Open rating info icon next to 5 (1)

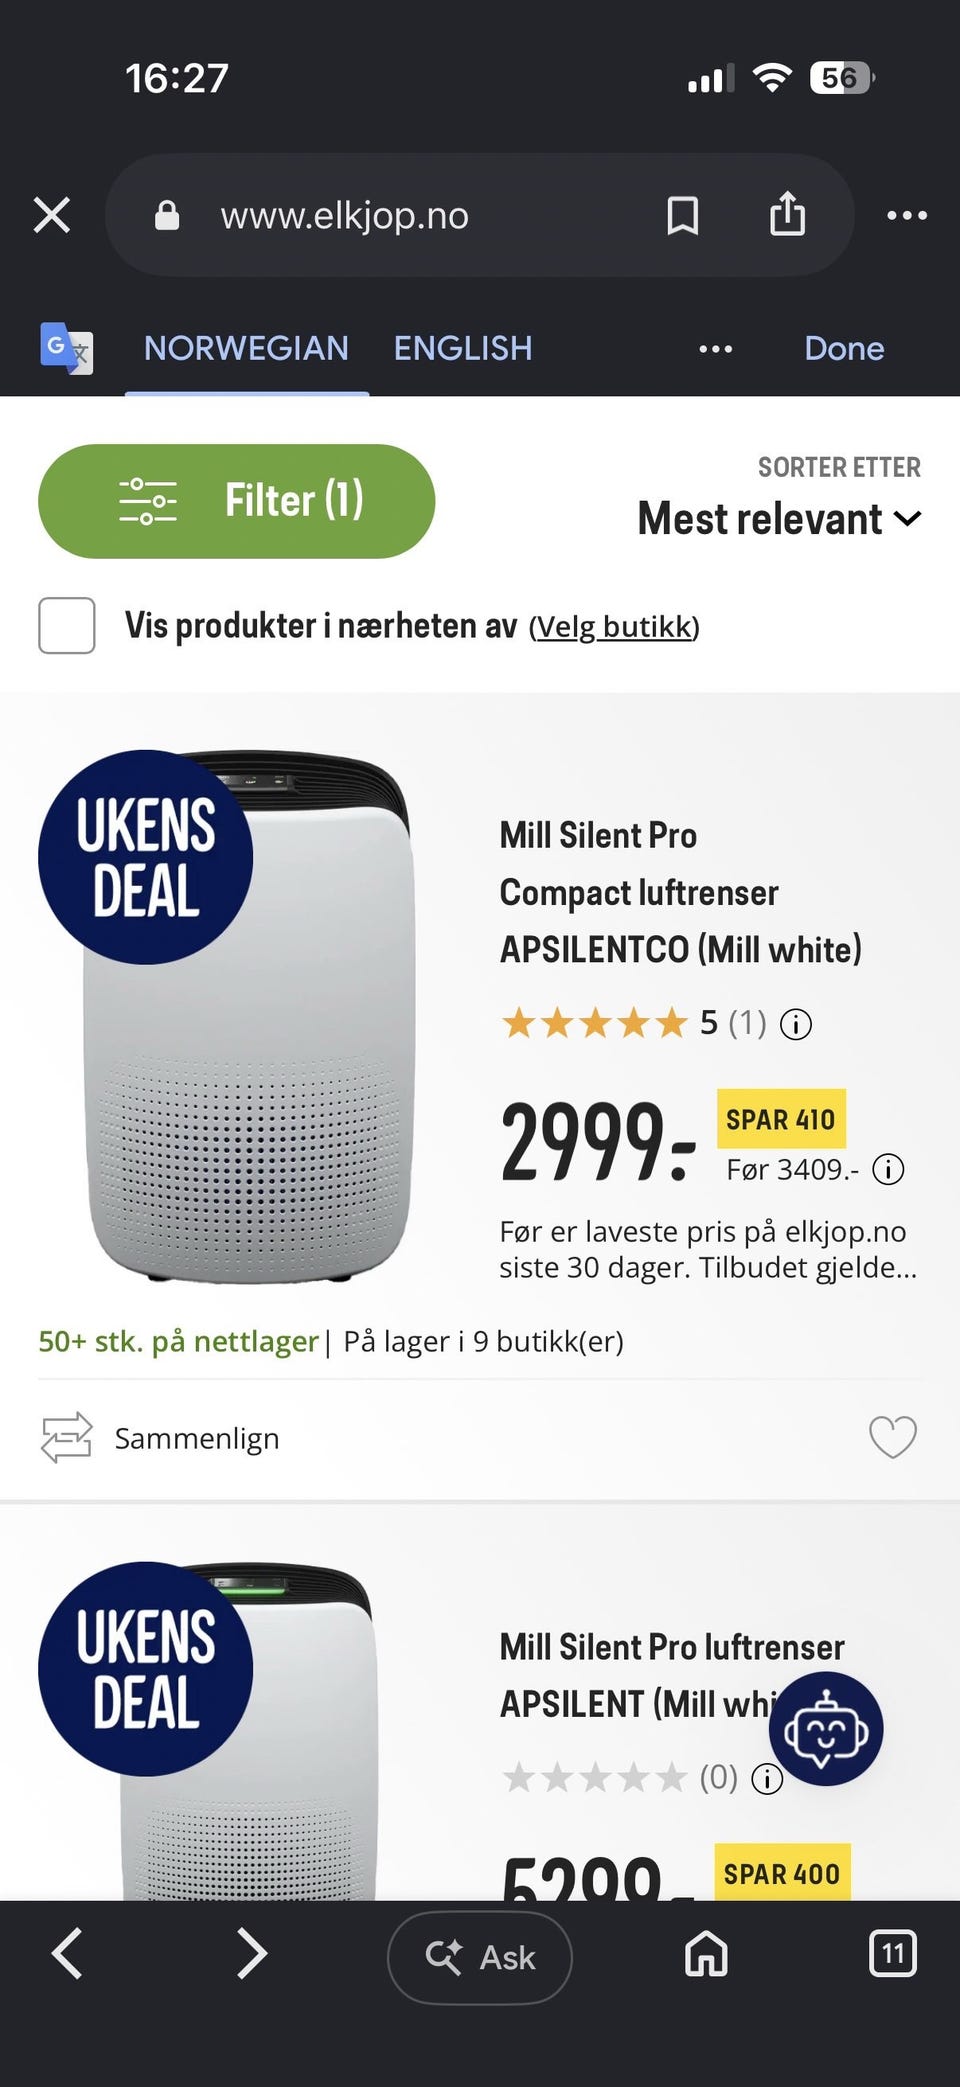(796, 1024)
